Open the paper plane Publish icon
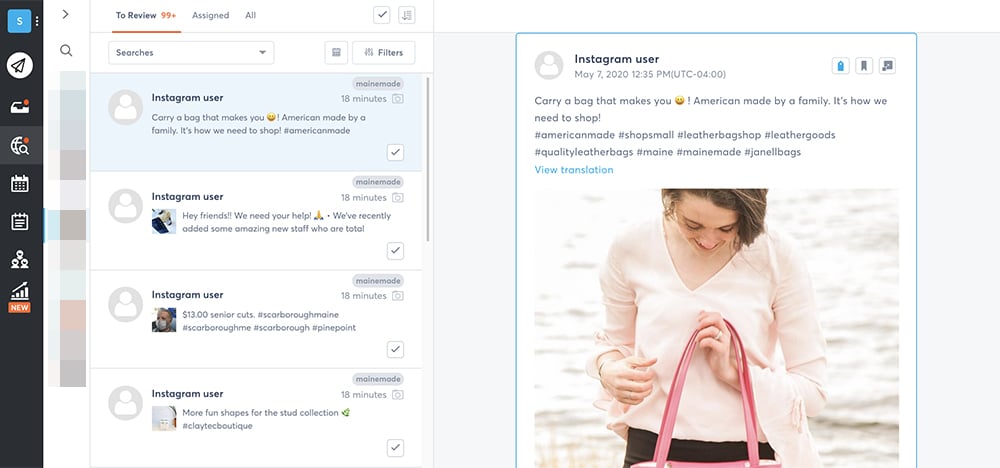The height and width of the screenshot is (468, 1000). (x=20, y=66)
